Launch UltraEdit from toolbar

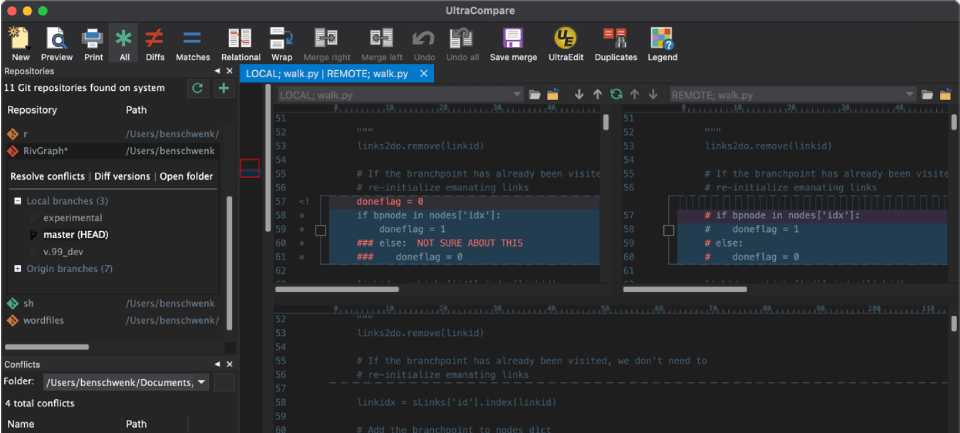pyautogui.click(x=566, y=44)
